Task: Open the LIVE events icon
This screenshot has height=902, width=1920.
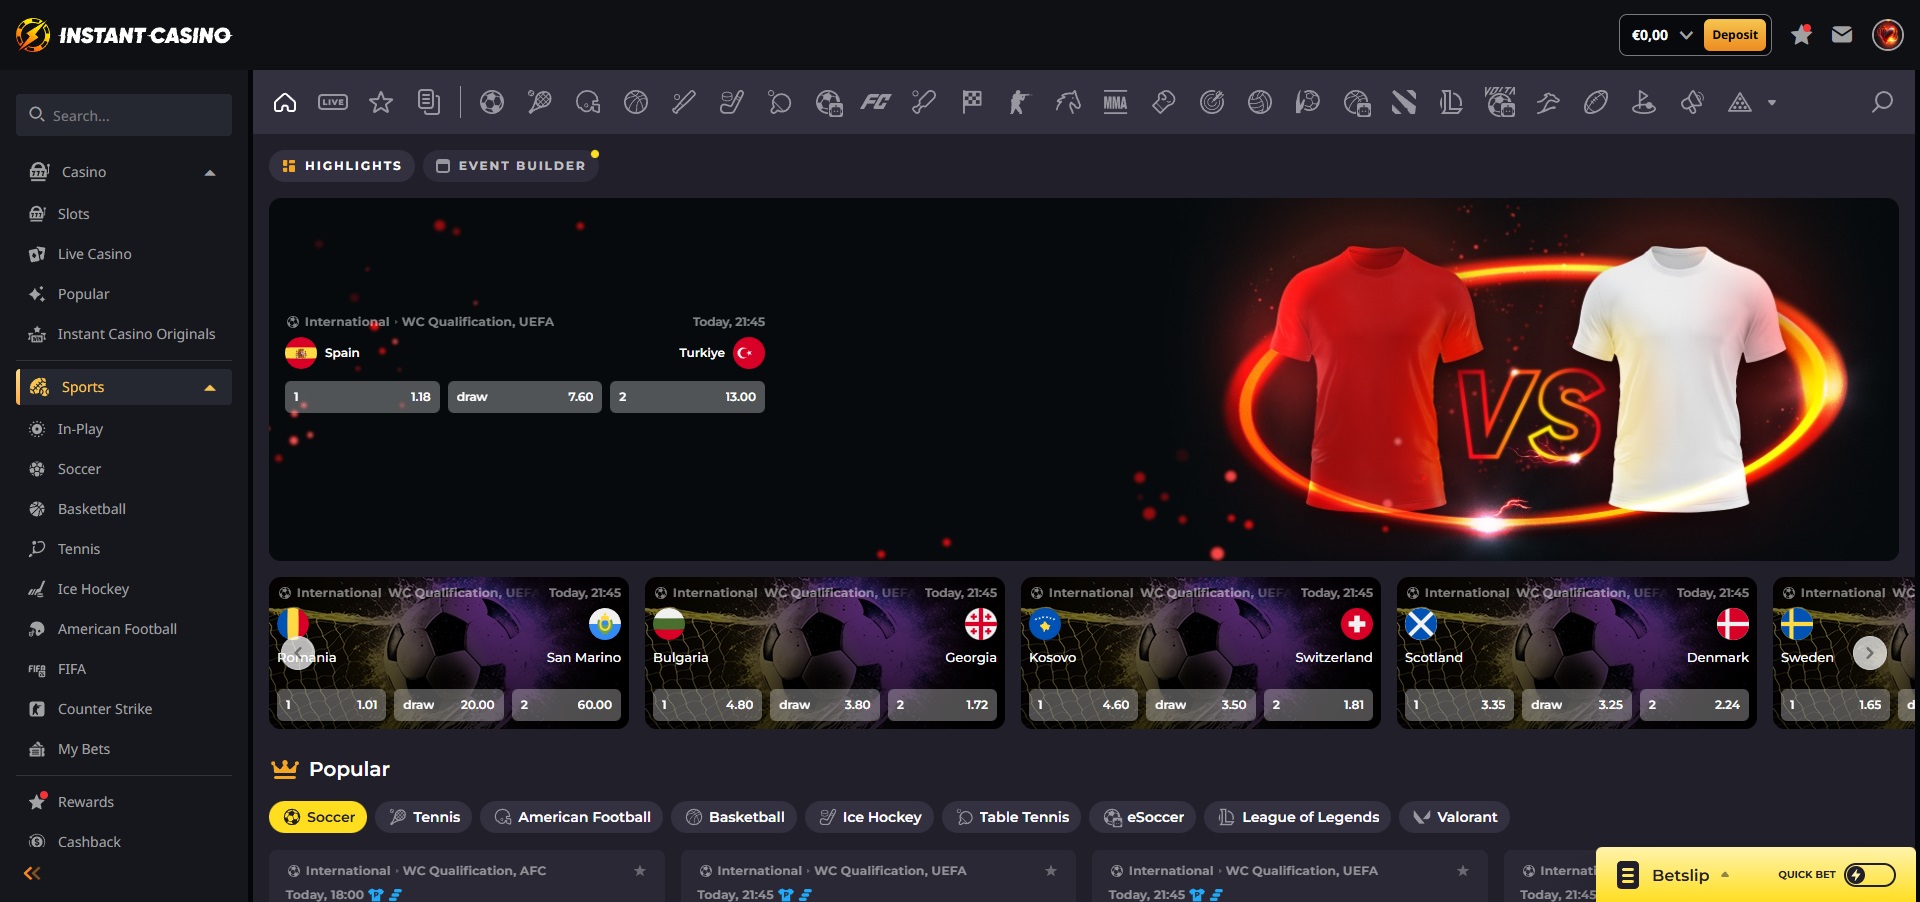Action: 333,102
